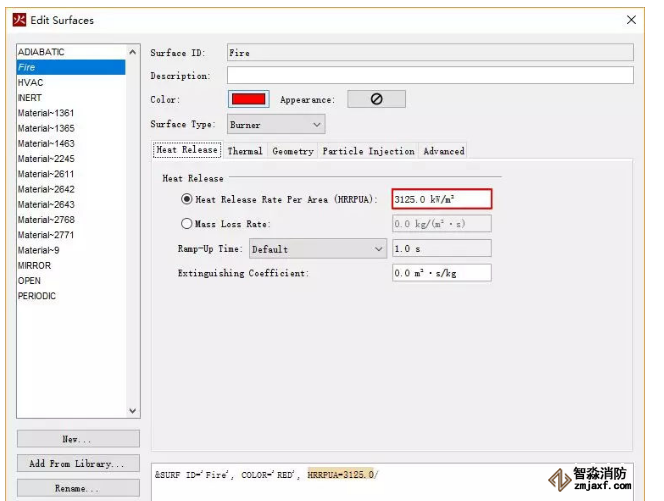Select the ADIABATIC surface in list

tap(42, 52)
